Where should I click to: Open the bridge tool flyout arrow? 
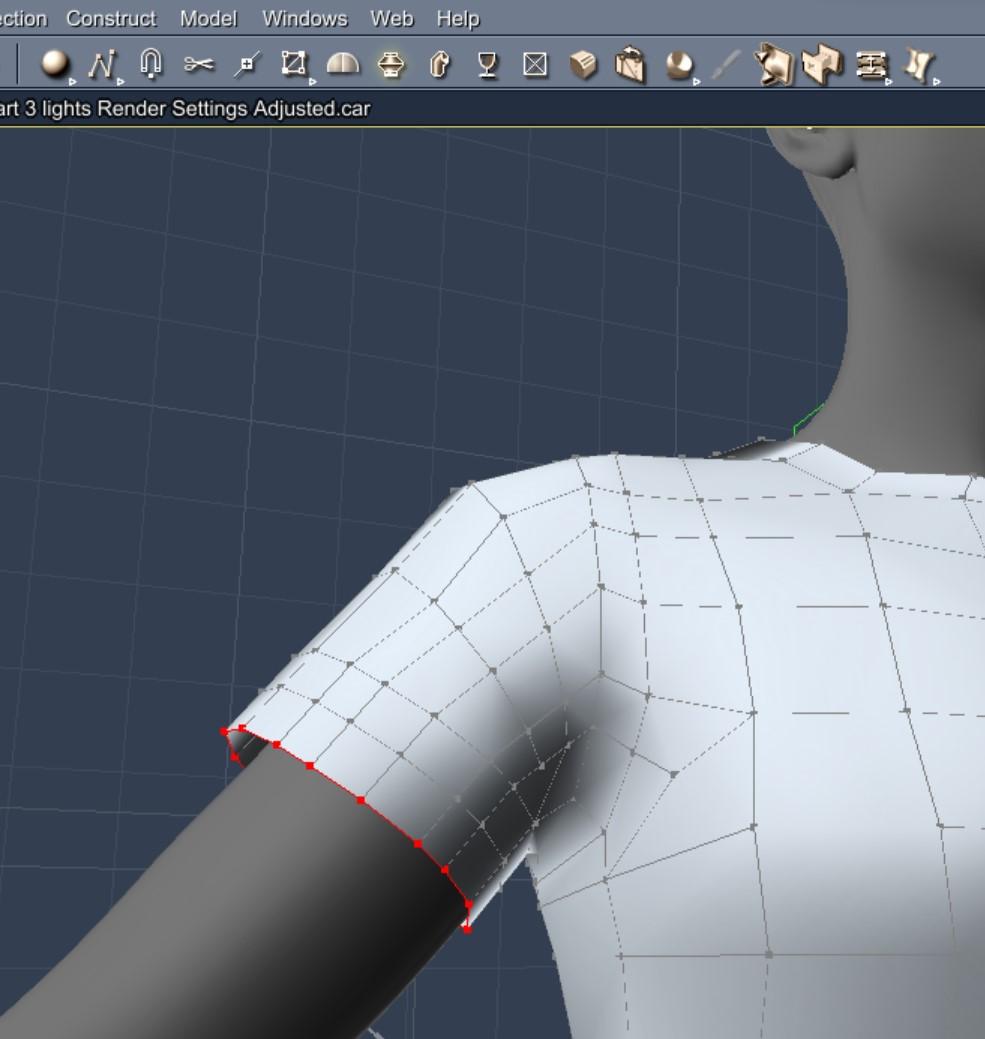[889, 82]
